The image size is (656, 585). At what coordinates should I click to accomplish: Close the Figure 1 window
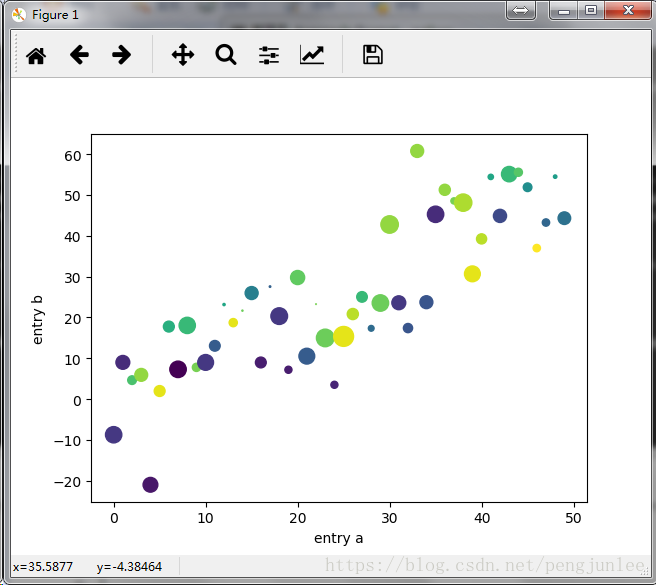pyautogui.click(x=628, y=10)
